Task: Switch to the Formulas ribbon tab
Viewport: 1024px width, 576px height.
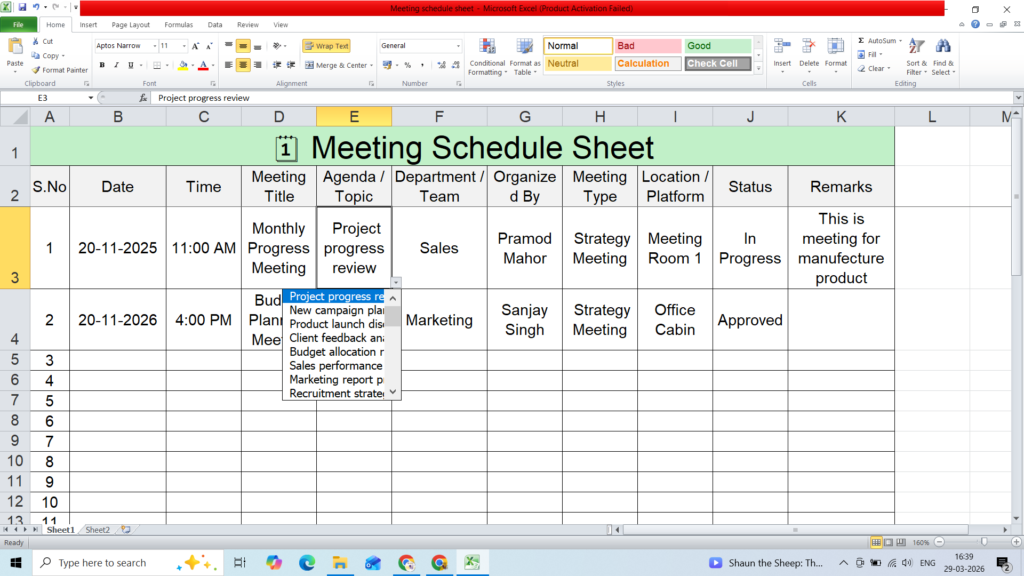Action: coord(178,25)
